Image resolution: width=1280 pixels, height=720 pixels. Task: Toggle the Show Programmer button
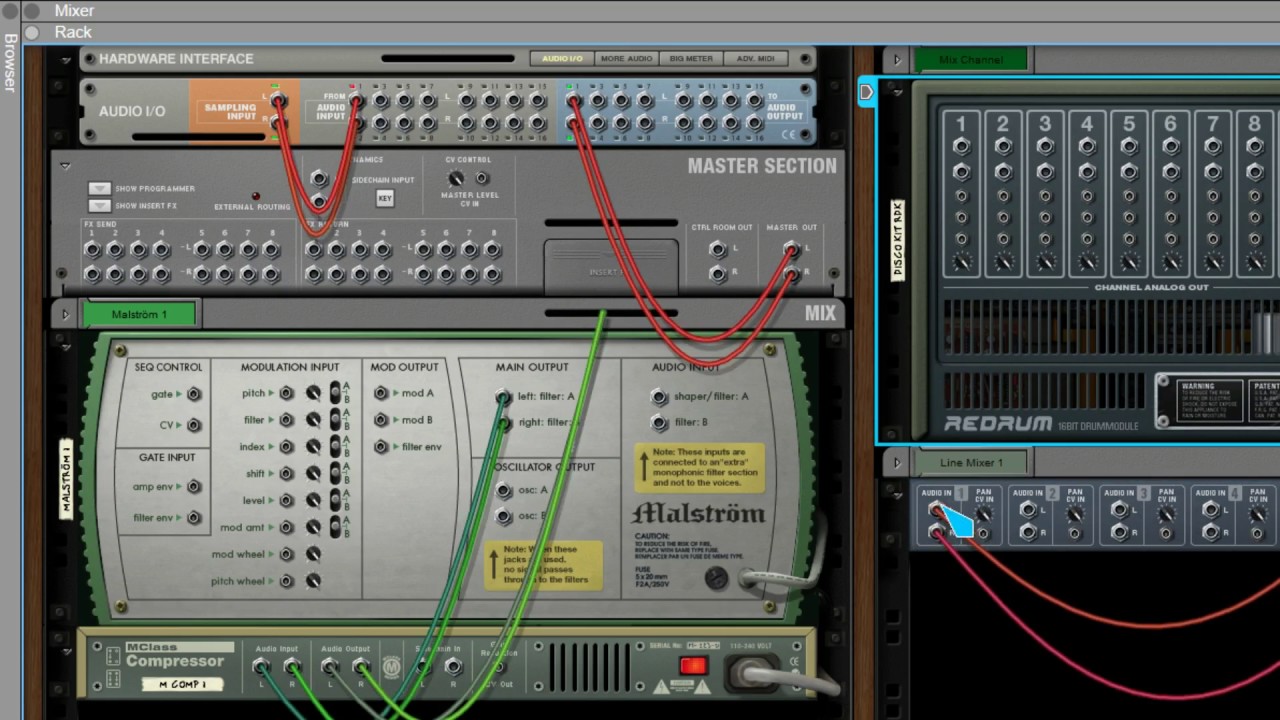(x=99, y=188)
